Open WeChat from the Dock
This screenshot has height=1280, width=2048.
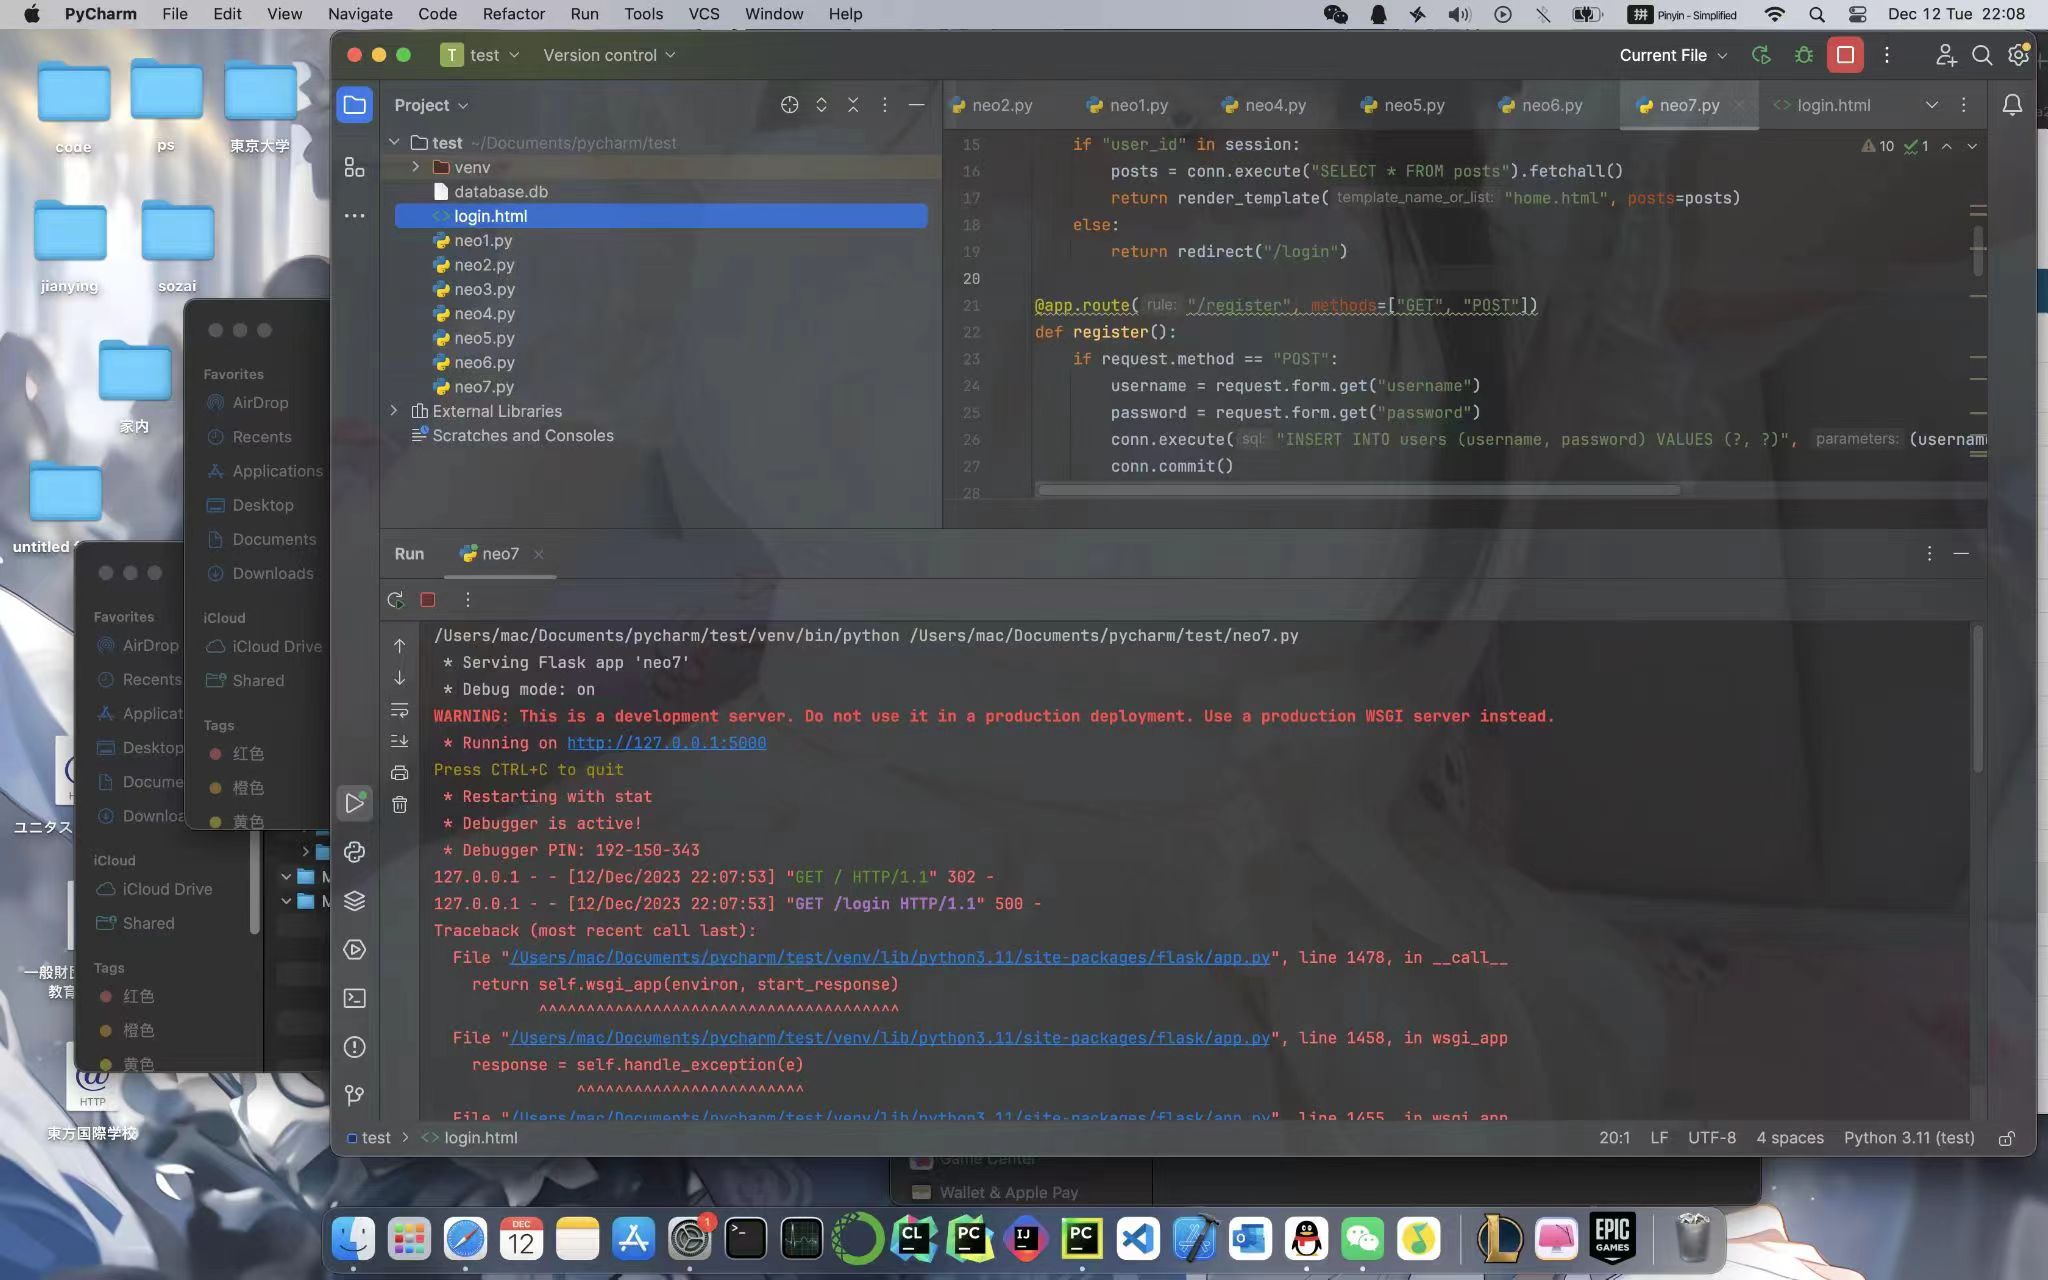coord(1362,1239)
